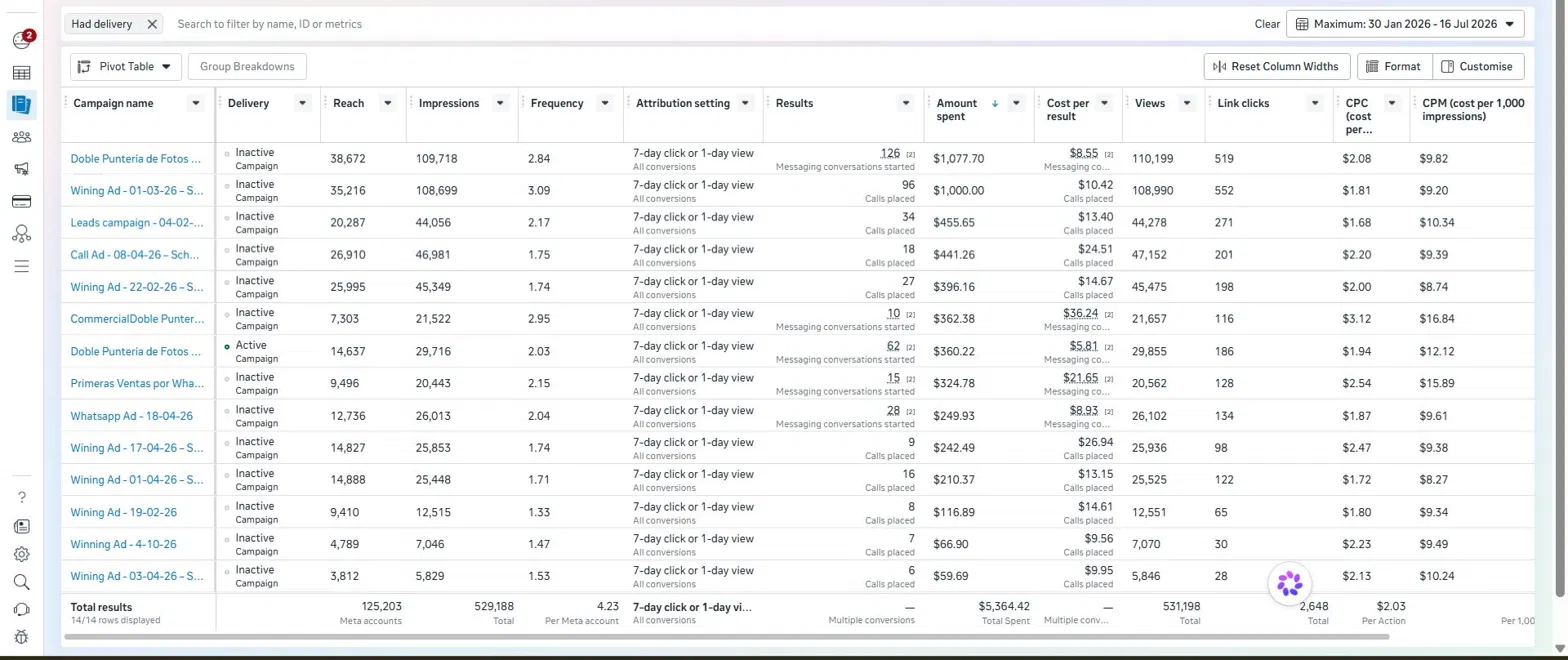This screenshot has height=660, width=1568.
Task: Open the Wining Ad - 19-02-26 link
Action: click(x=123, y=512)
